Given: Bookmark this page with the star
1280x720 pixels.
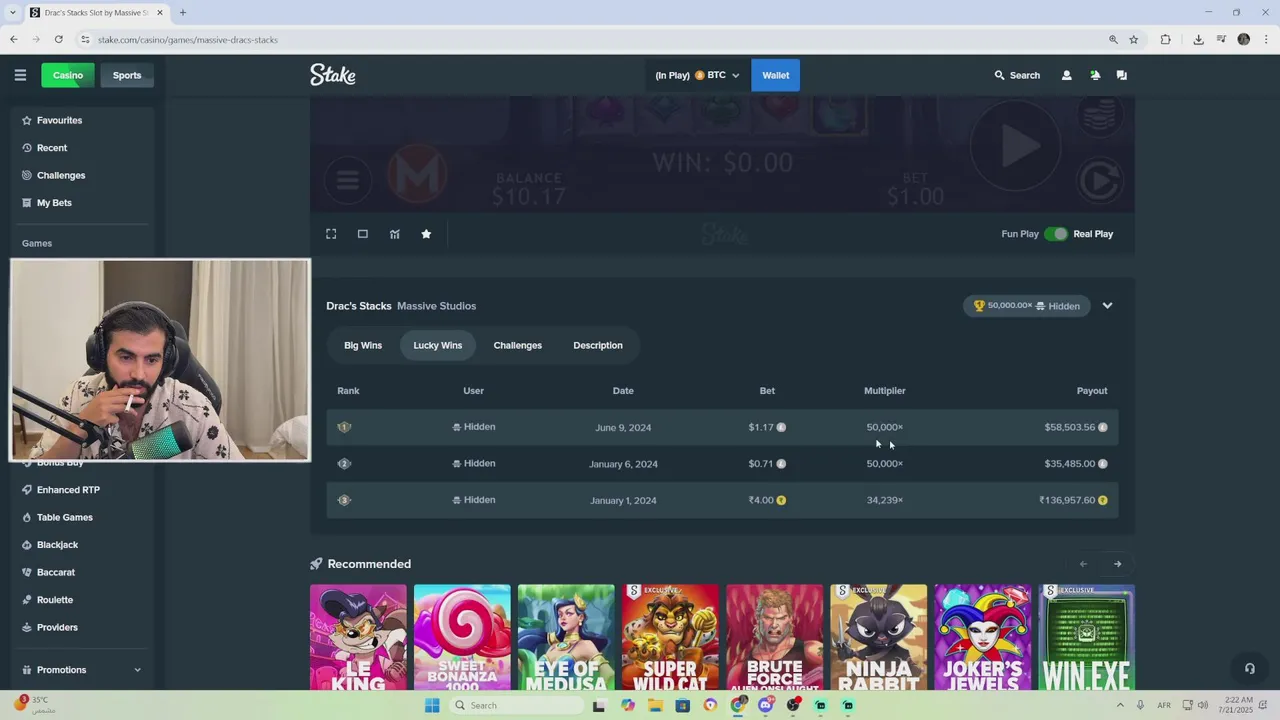Looking at the screenshot, I should 1134,39.
